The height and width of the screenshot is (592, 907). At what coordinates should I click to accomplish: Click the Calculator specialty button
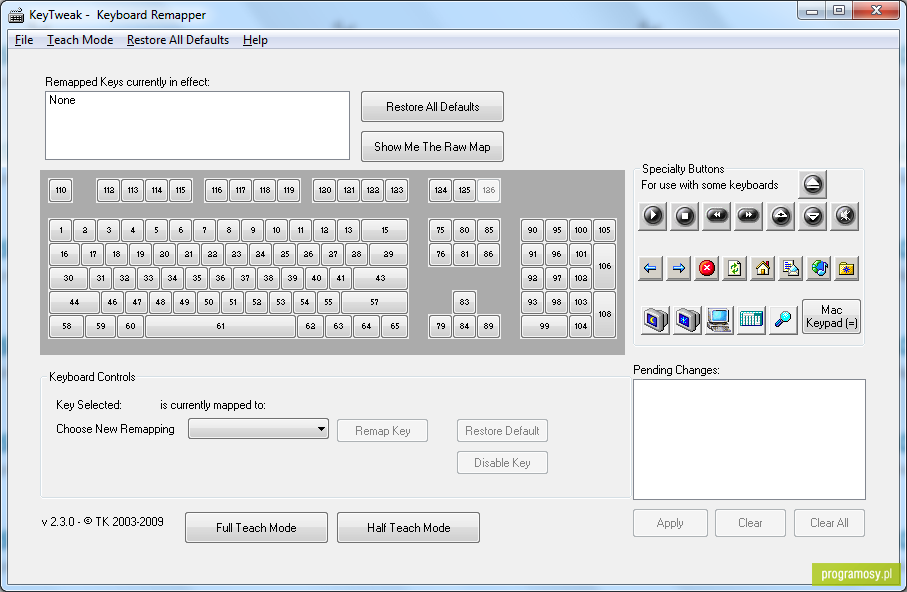[751, 319]
